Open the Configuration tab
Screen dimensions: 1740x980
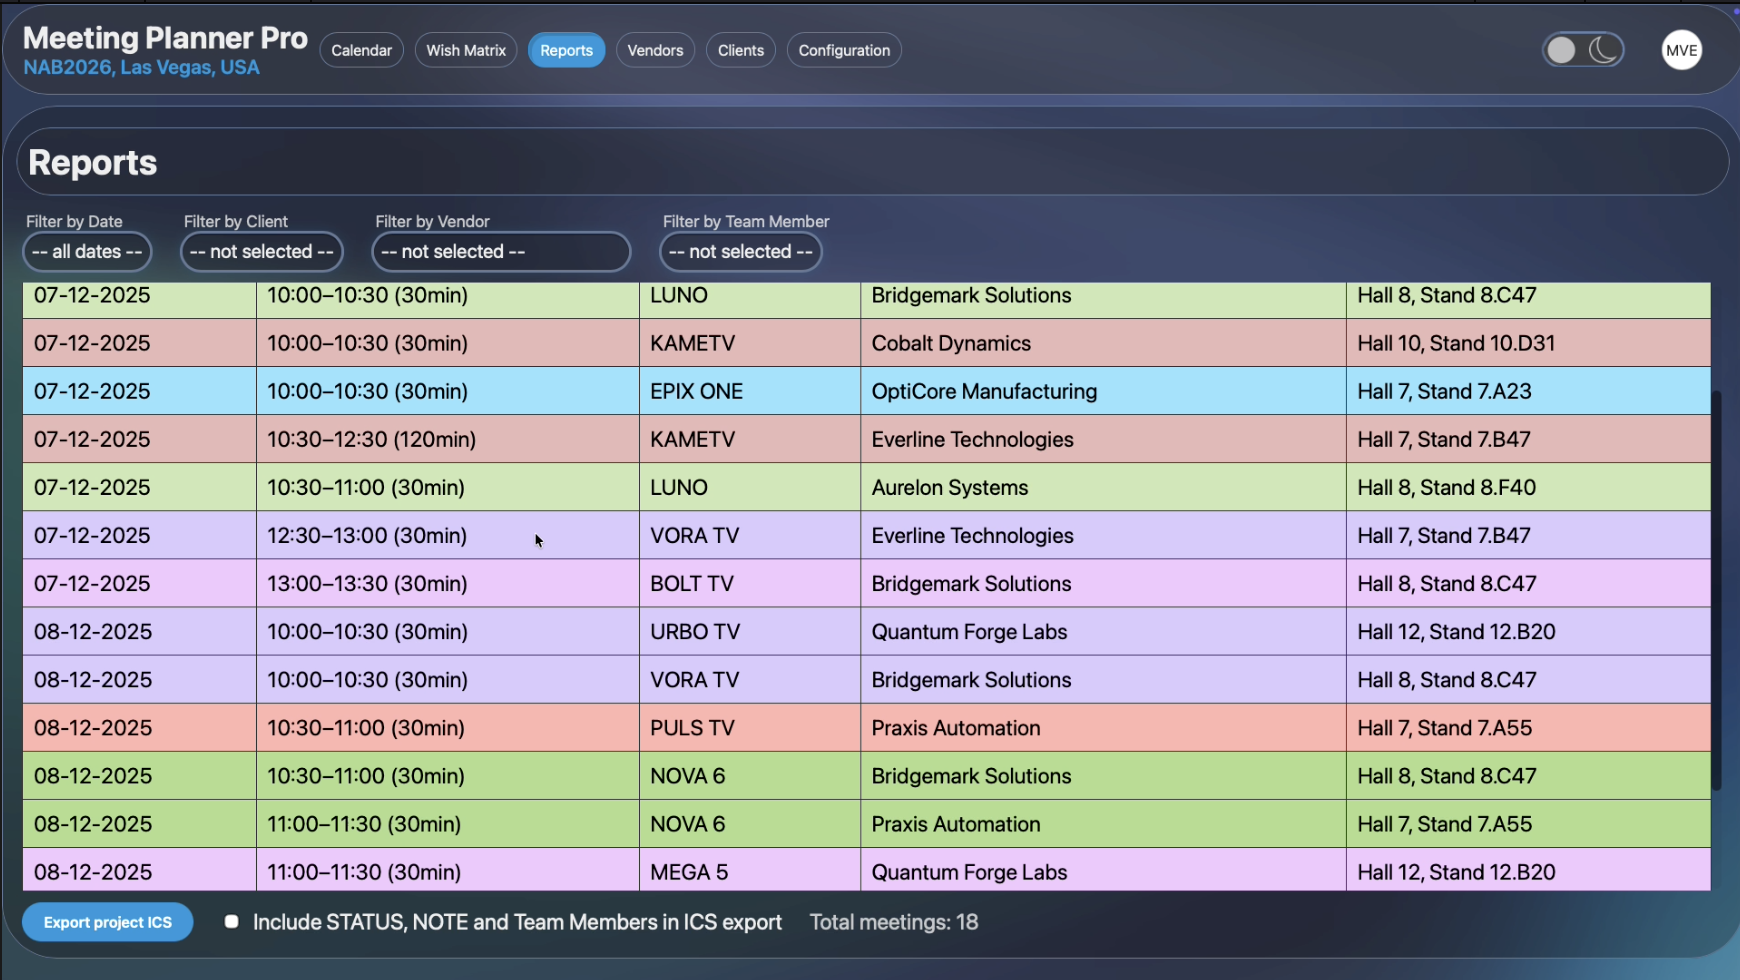(x=844, y=50)
